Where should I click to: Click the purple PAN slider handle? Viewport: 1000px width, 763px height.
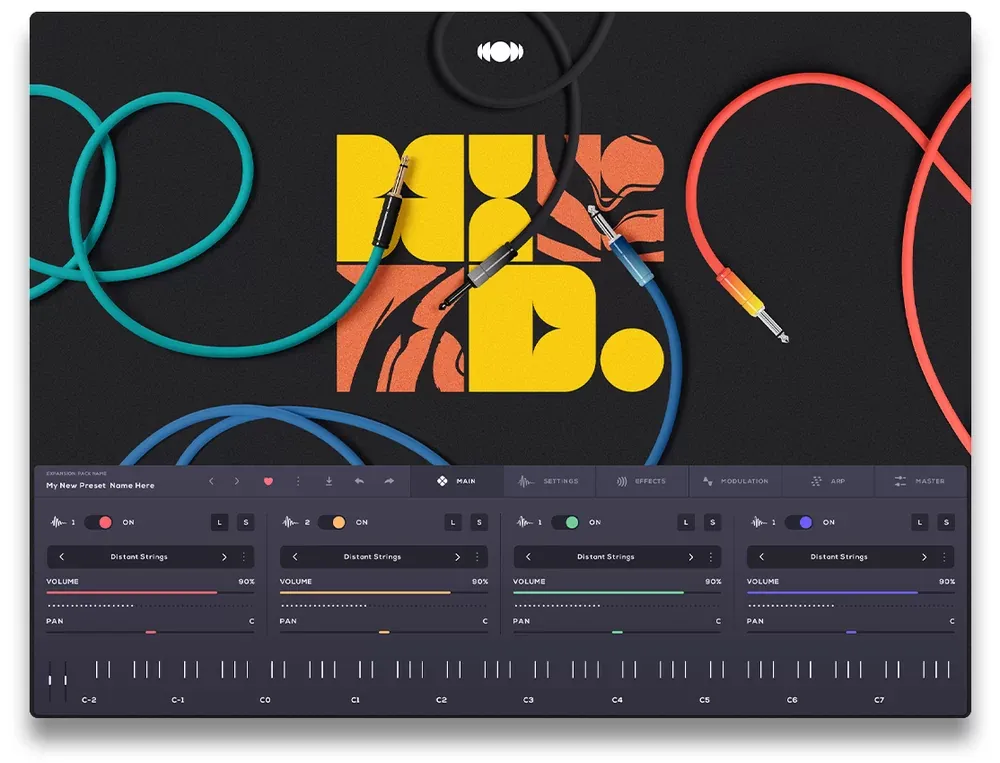pyautogui.click(x=851, y=632)
